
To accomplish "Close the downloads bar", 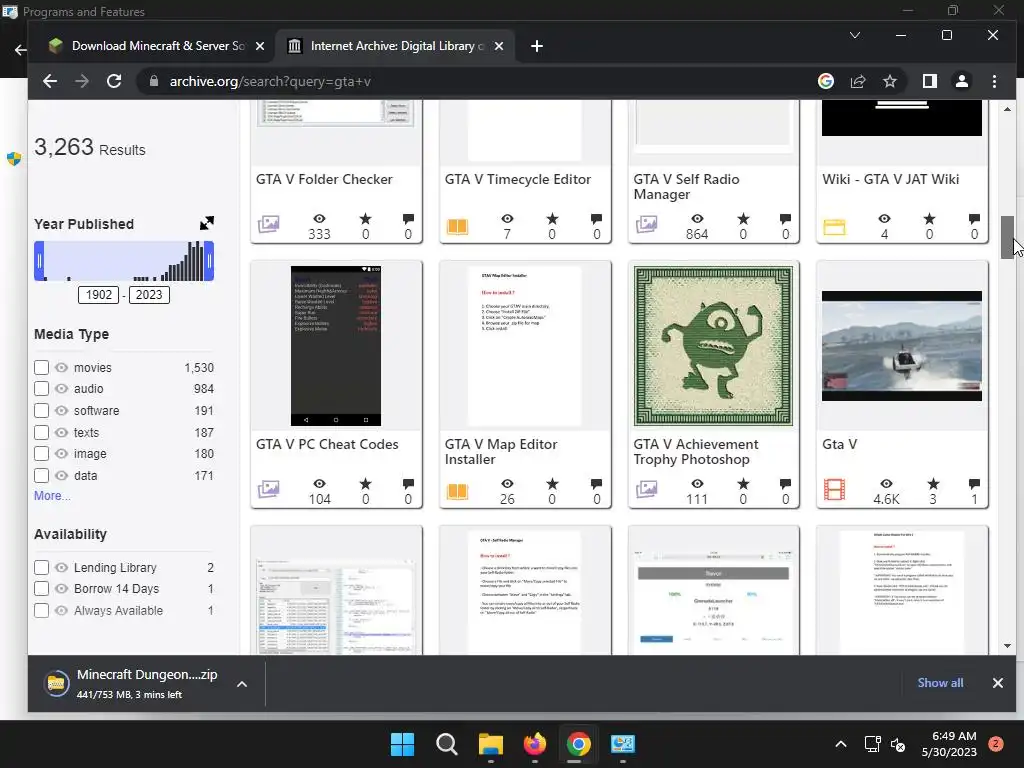I will pyautogui.click(x=997, y=683).
